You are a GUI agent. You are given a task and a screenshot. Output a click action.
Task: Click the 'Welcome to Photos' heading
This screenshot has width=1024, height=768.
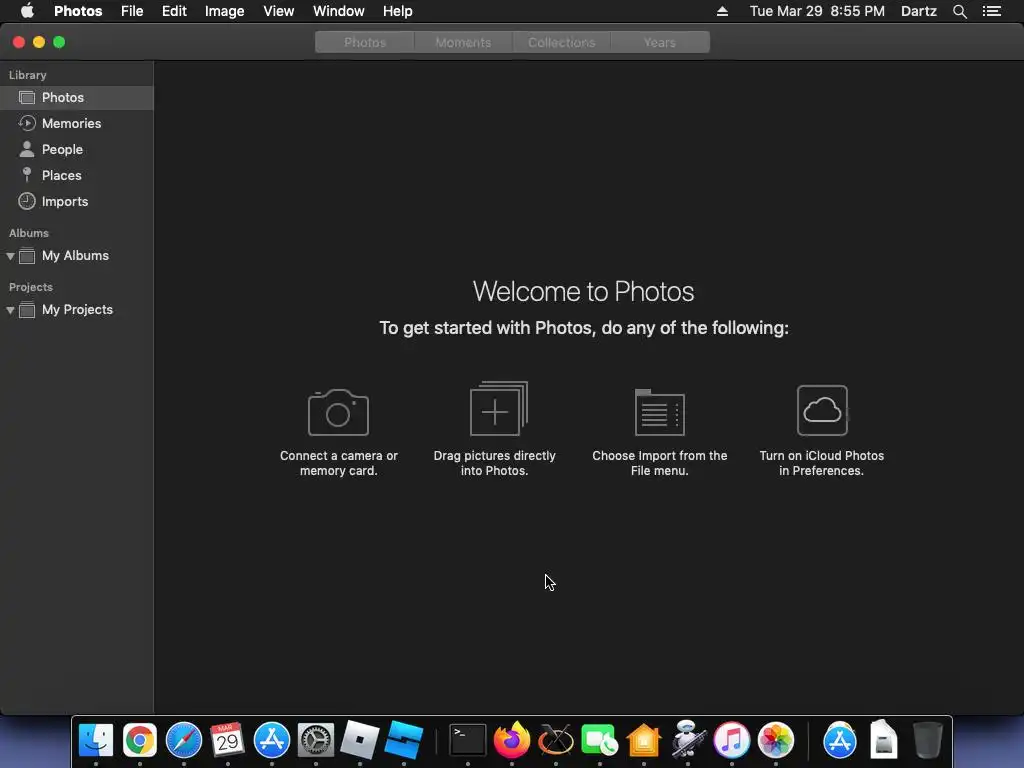click(583, 291)
